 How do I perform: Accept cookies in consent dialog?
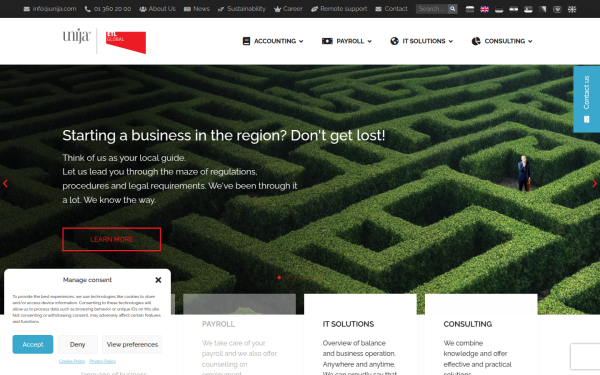33,344
